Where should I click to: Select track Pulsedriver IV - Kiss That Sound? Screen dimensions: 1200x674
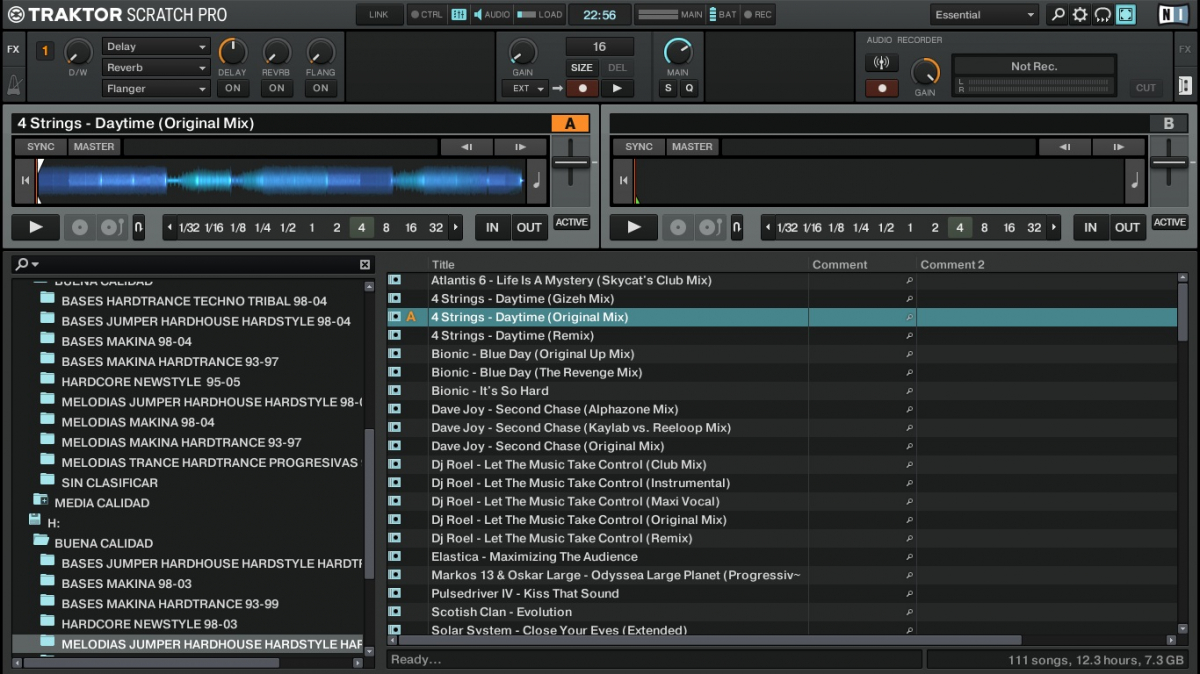coord(524,594)
